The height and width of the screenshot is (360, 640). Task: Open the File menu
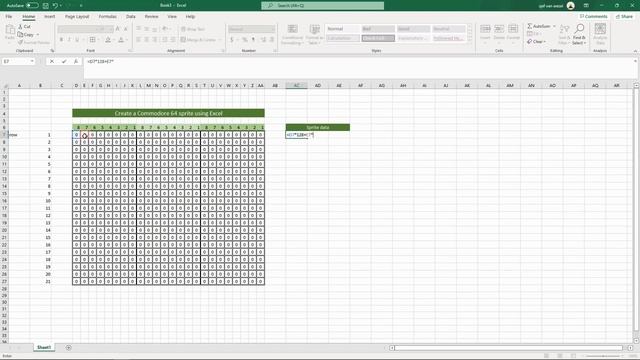[x=9, y=17]
